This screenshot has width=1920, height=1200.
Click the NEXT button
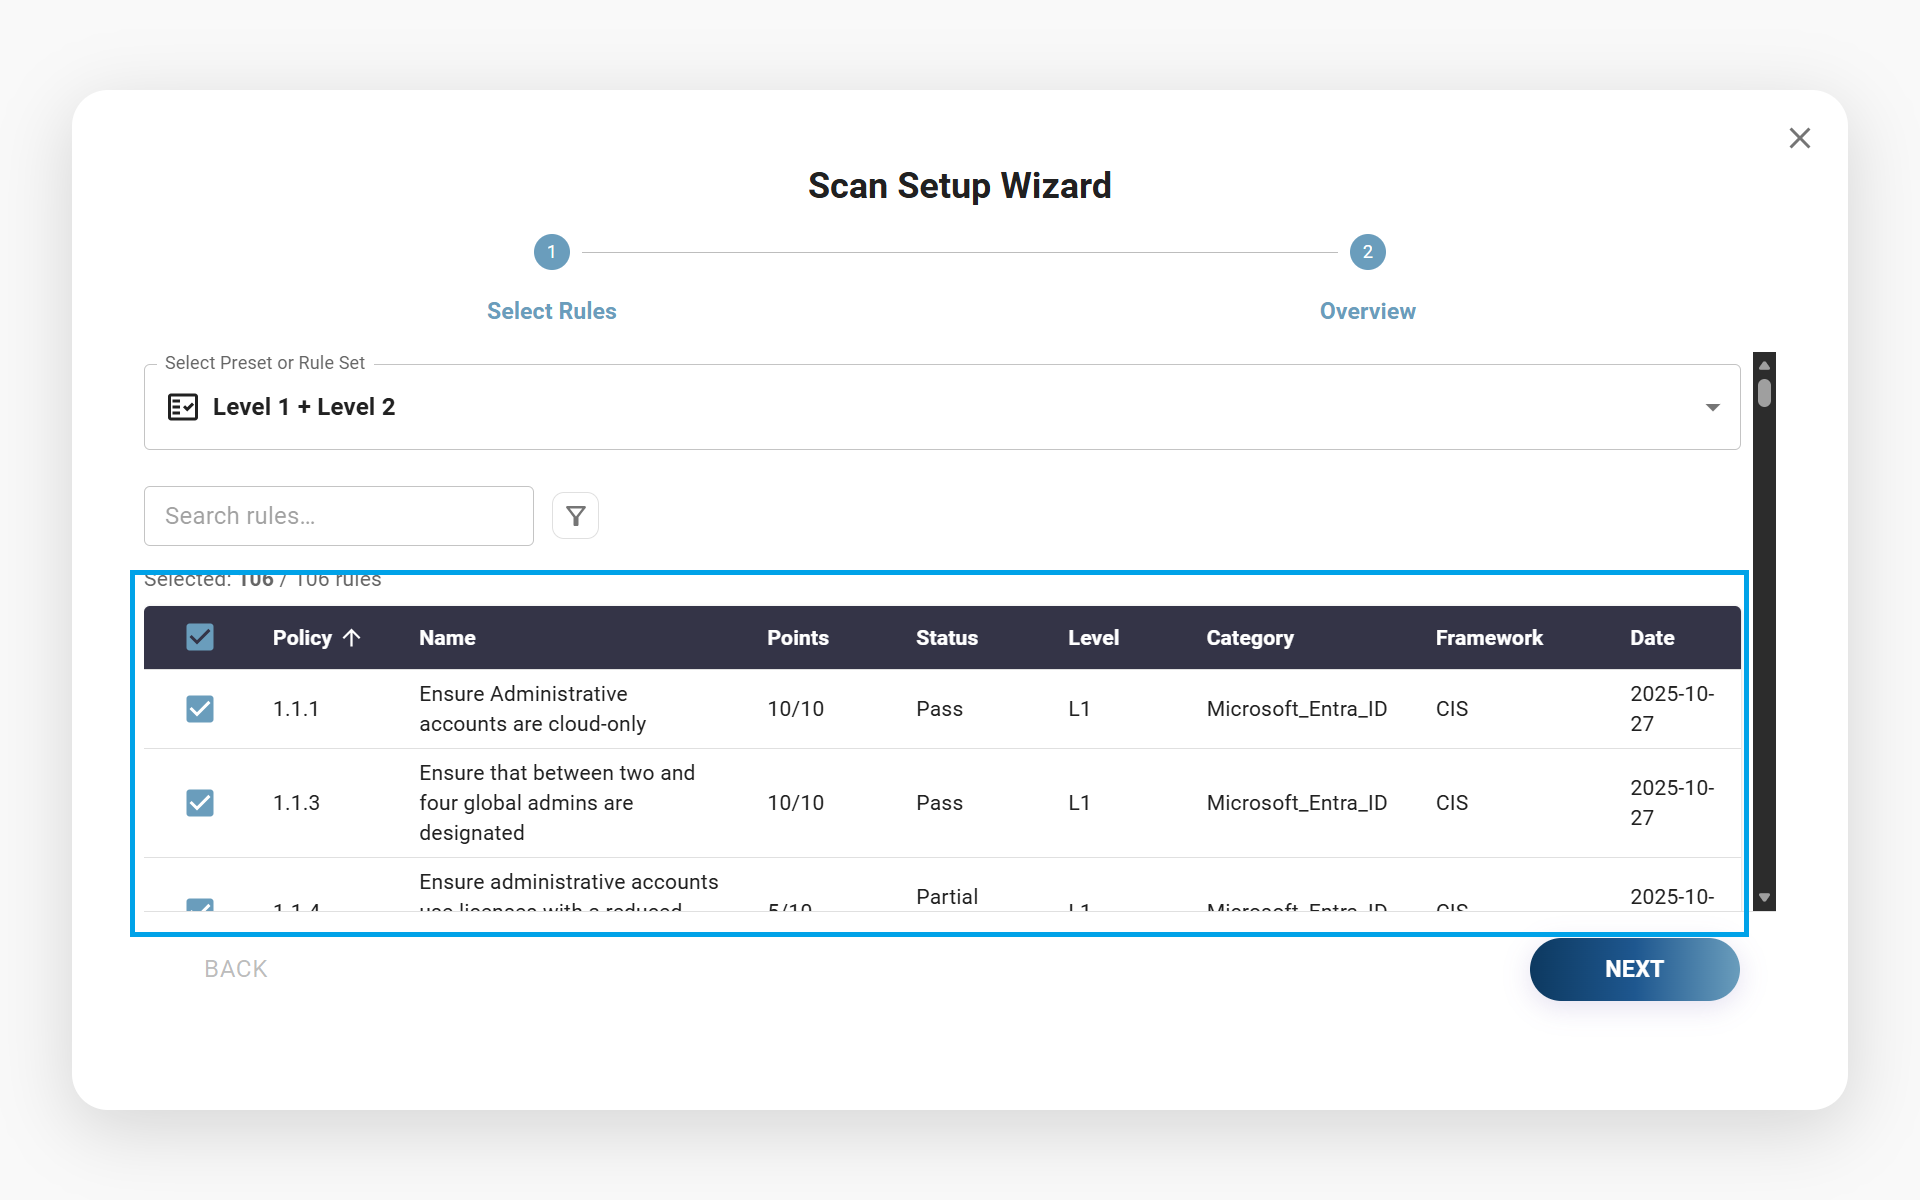point(1634,968)
